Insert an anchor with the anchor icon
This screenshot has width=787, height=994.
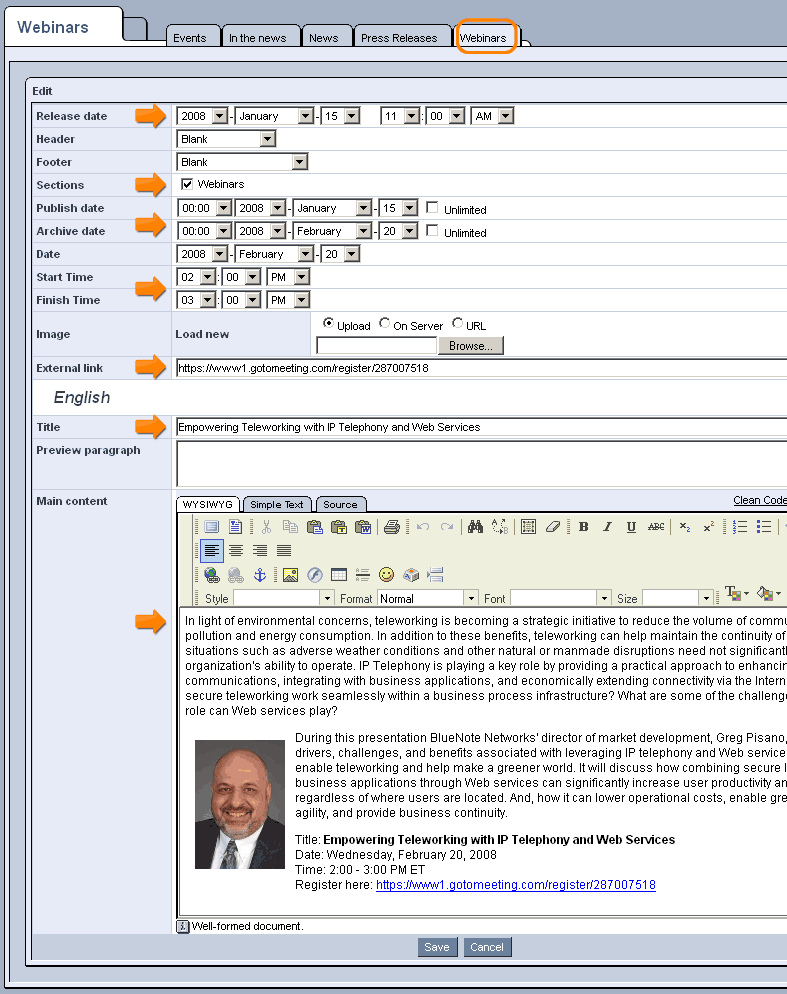[259, 575]
